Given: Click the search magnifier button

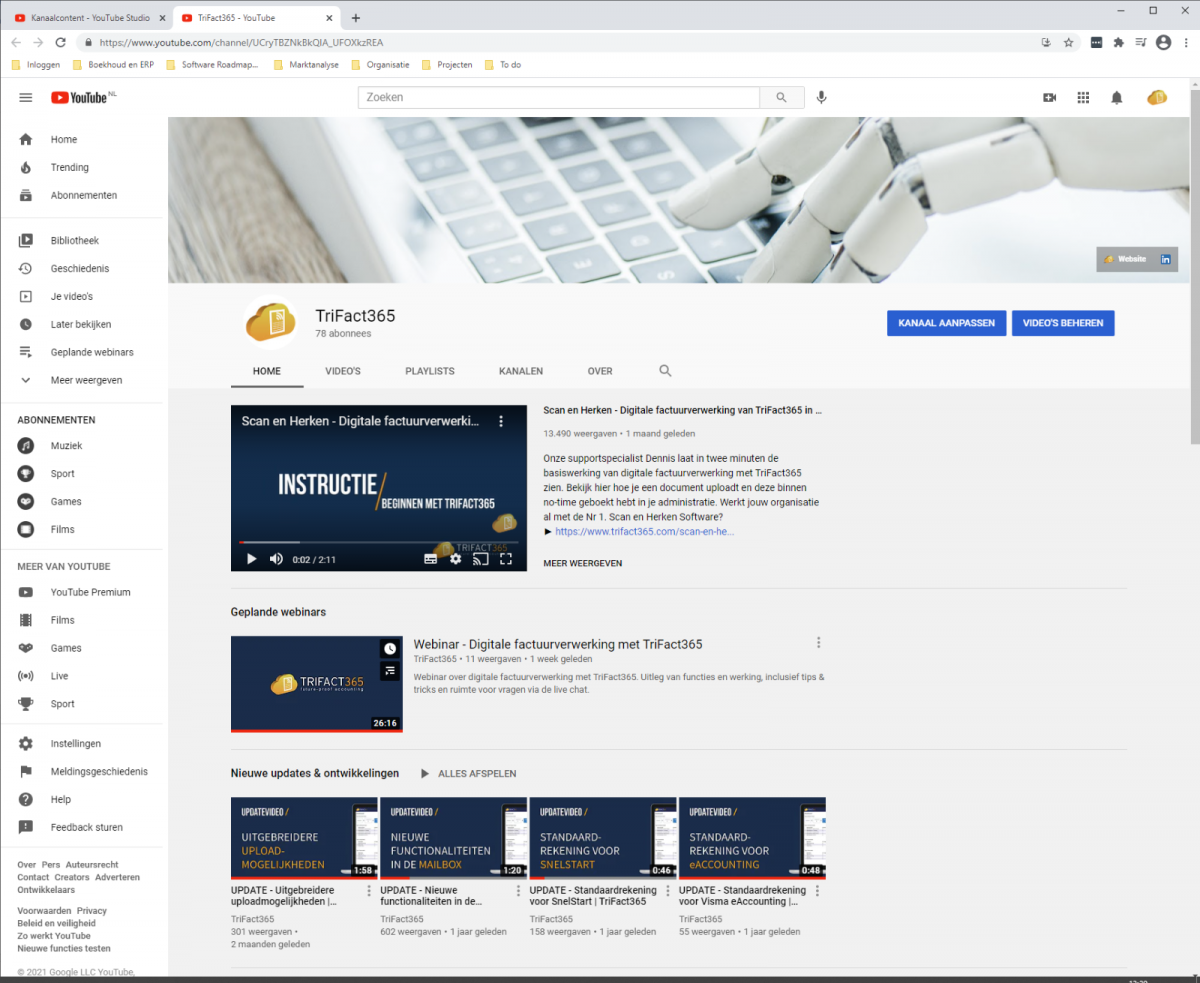Looking at the screenshot, I should click(782, 97).
